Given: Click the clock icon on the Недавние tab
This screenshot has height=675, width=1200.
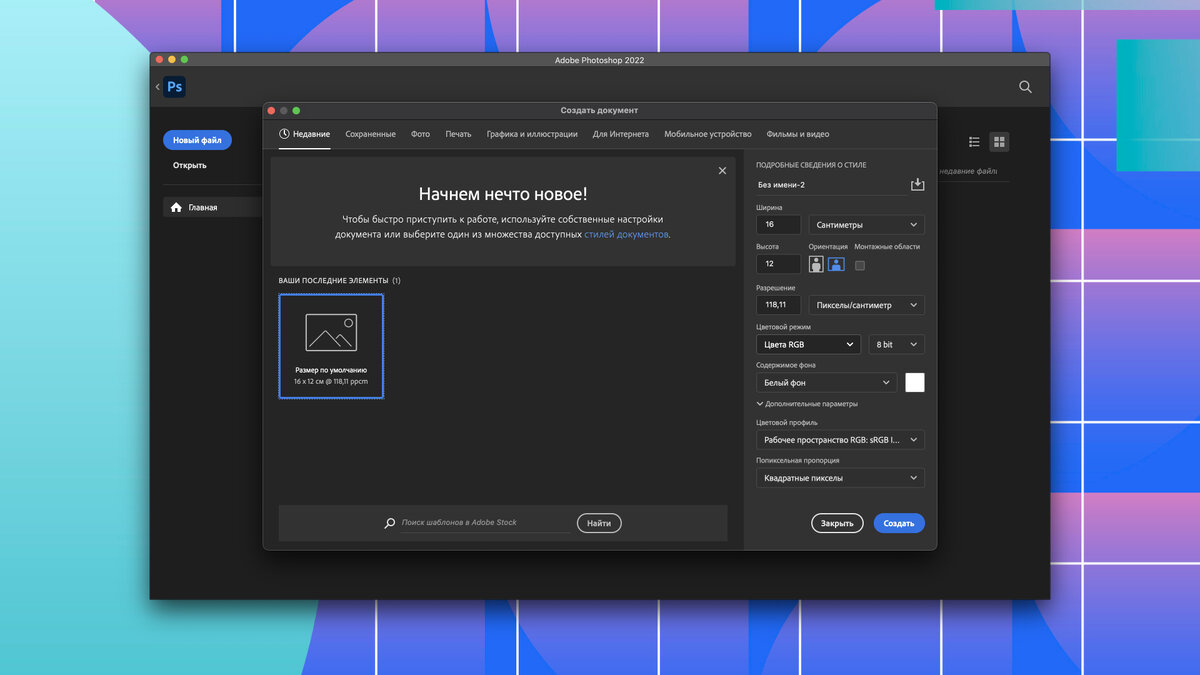Looking at the screenshot, I should click(x=284, y=134).
